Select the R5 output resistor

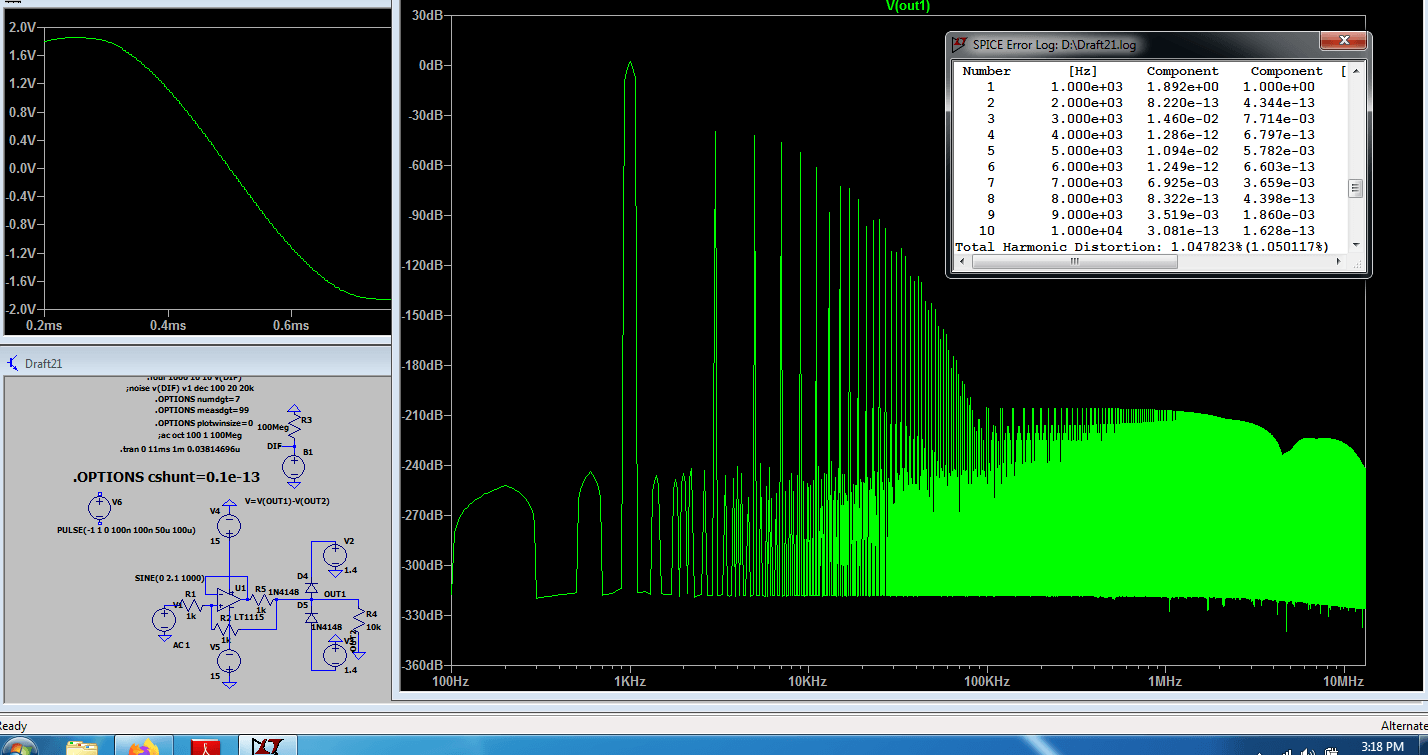260,599
